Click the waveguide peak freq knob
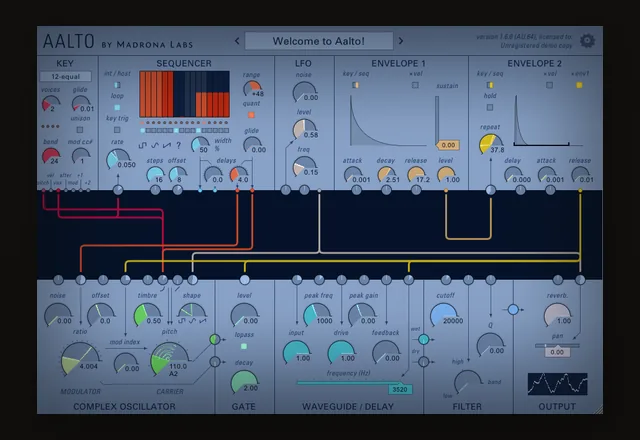640x440 pixels. (x=316, y=315)
